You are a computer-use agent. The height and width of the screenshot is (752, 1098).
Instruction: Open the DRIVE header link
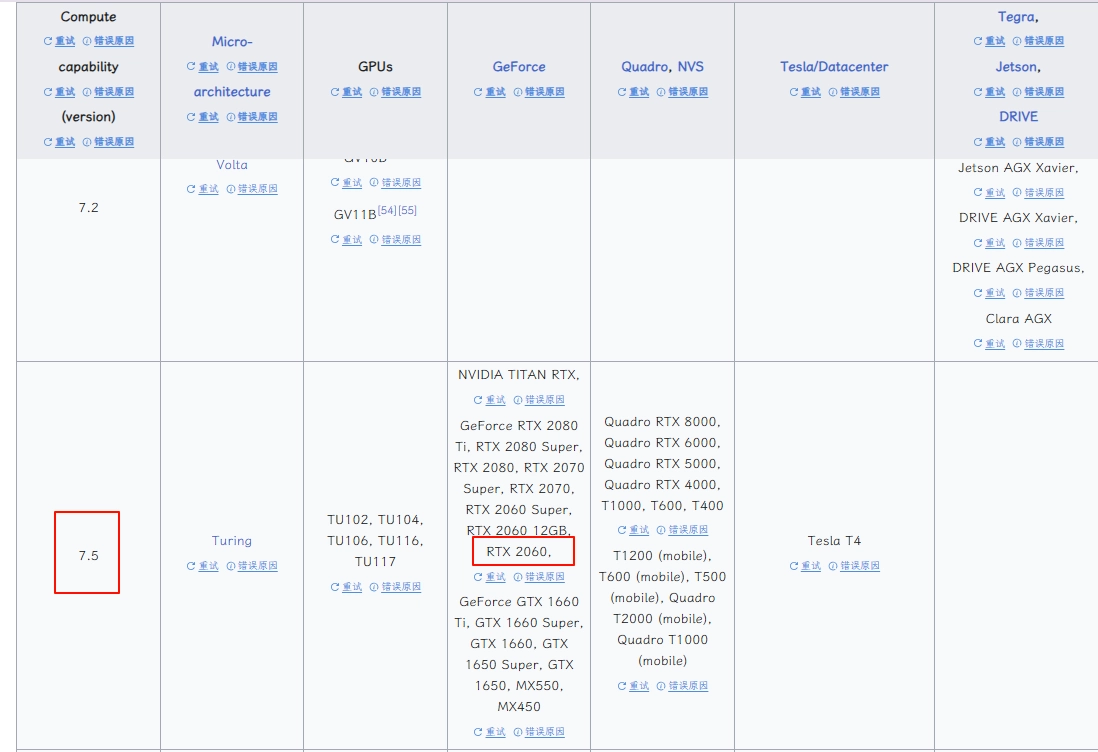point(1018,117)
